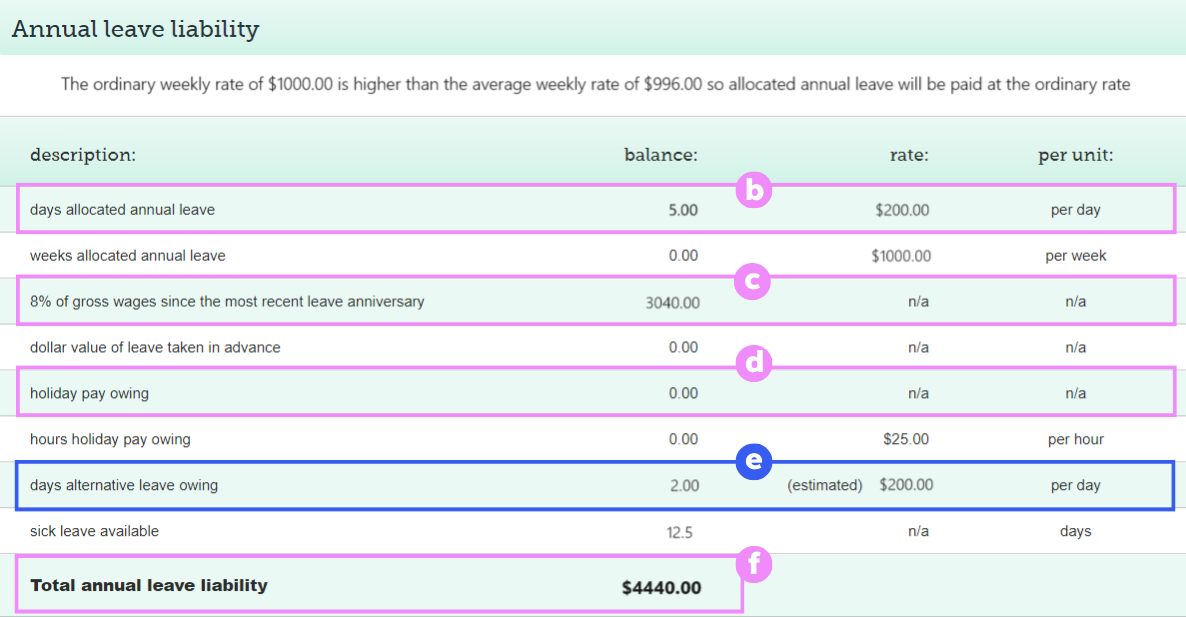This screenshot has width=1186, height=617.
Task: Click the "per unit:" column header
Action: [1075, 155]
